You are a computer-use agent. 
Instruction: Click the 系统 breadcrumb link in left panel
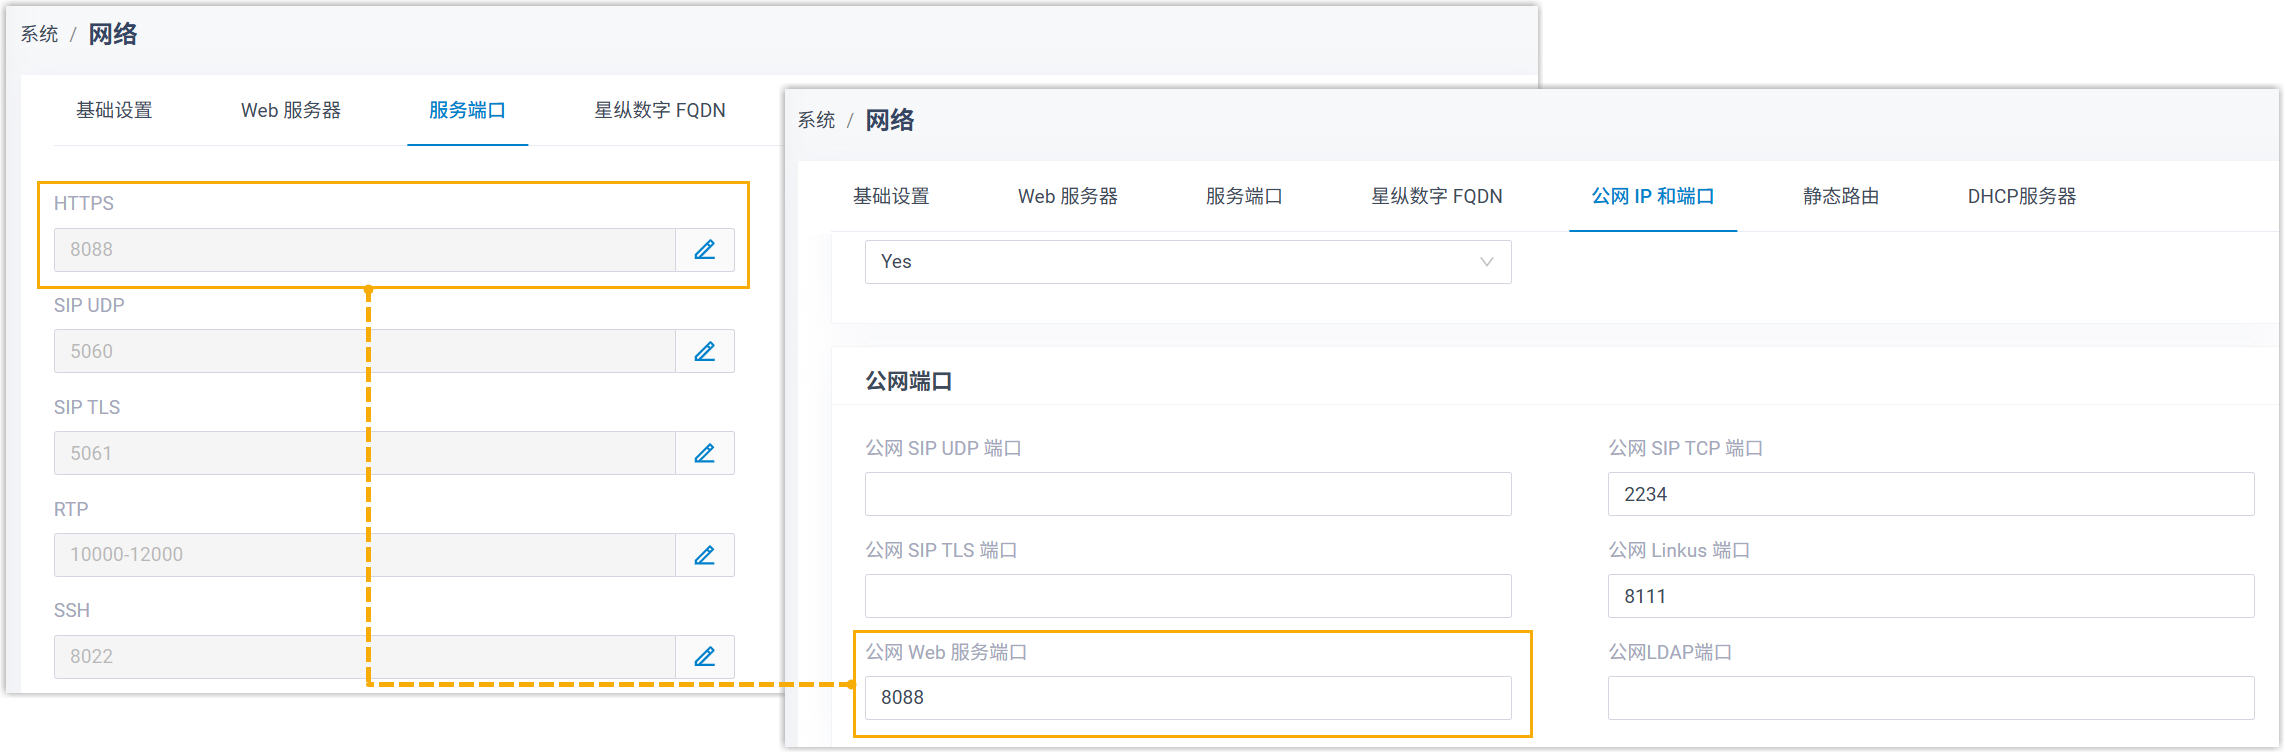40,35
